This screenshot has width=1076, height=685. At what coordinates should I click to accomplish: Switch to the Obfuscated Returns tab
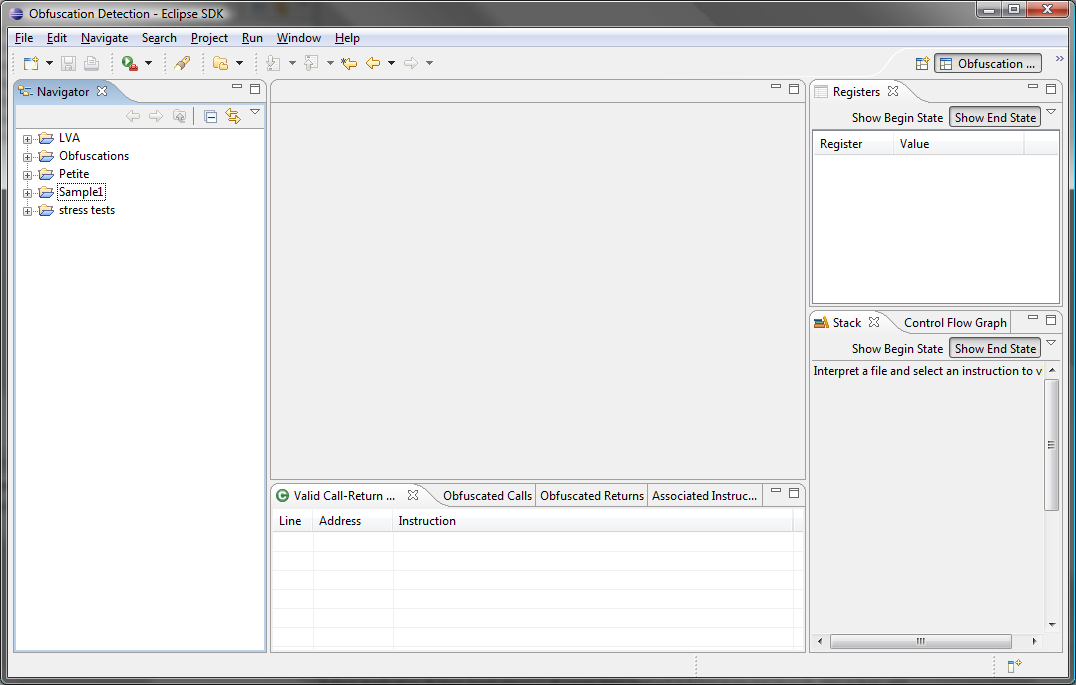pyautogui.click(x=592, y=496)
